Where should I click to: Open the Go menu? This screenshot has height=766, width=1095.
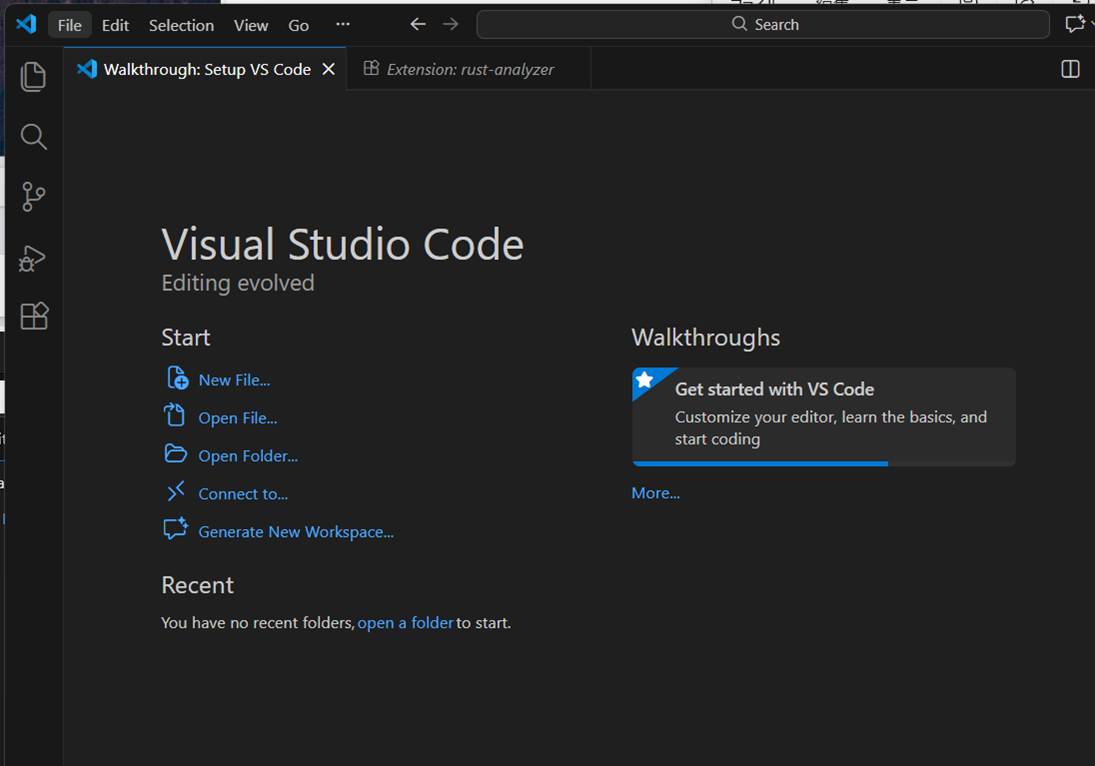pos(298,25)
